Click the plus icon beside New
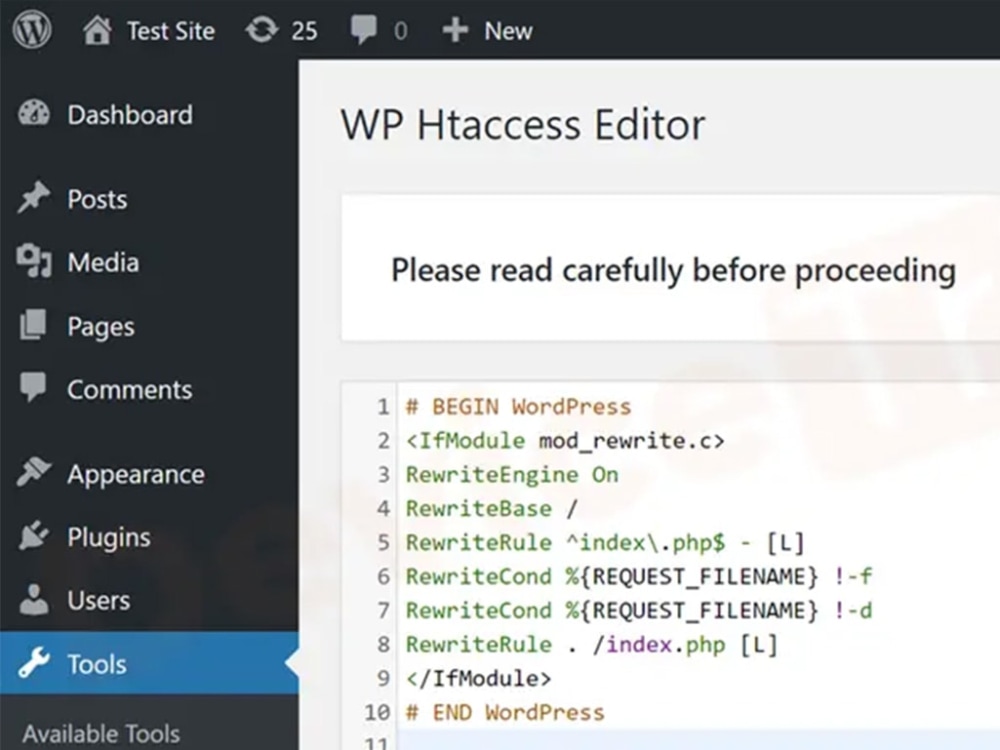 pyautogui.click(x=455, y=31)
